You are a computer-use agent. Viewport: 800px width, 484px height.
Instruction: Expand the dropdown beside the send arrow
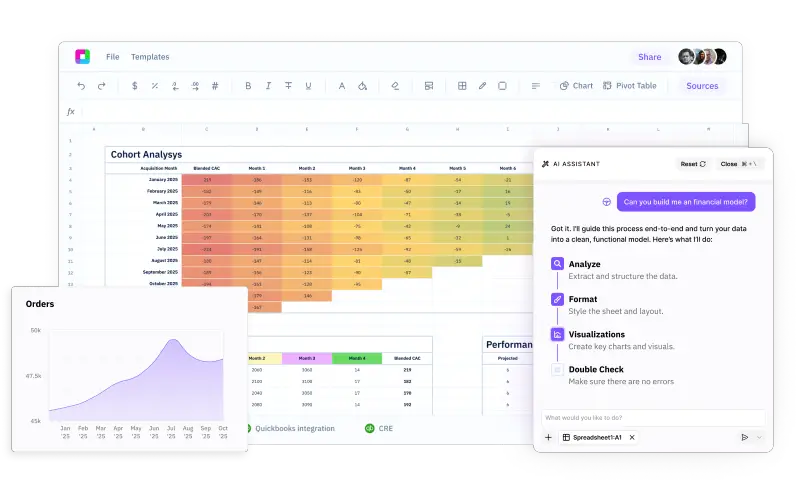pyautogui.click(x=759, y=437)
